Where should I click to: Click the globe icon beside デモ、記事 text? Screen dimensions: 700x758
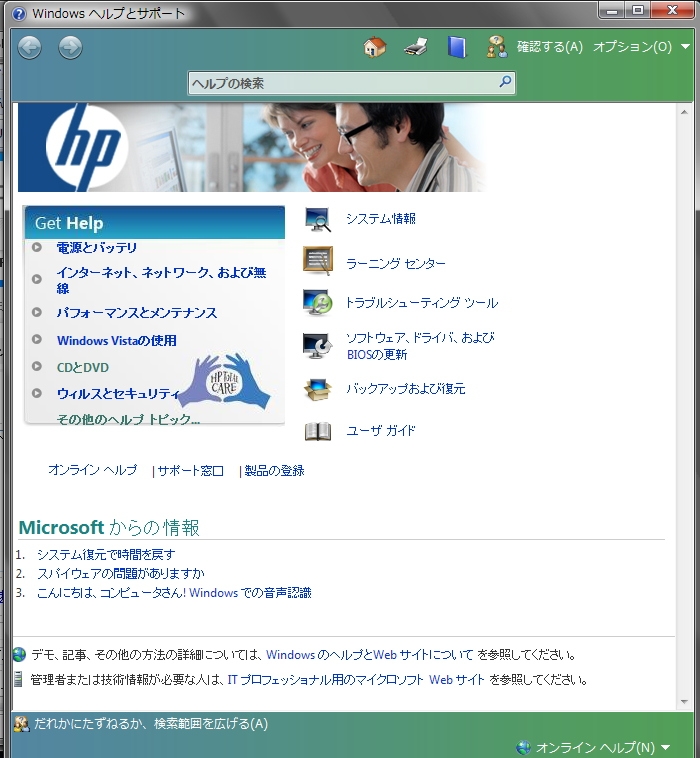tap(19, 655)
